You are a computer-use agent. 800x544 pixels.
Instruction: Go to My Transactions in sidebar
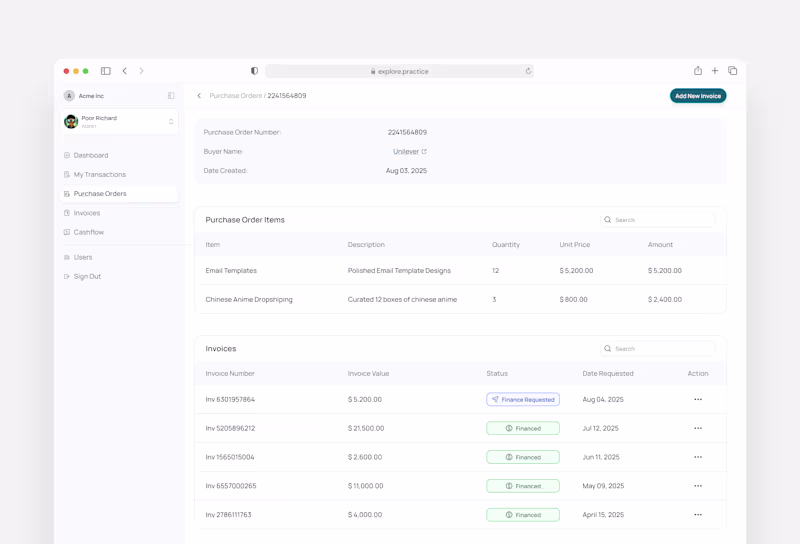[x=99, y=175]
